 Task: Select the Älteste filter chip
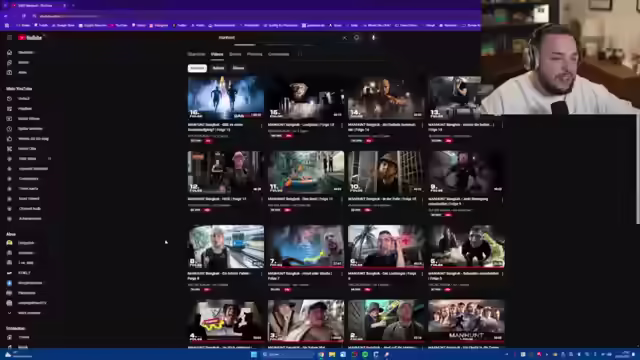238,68
